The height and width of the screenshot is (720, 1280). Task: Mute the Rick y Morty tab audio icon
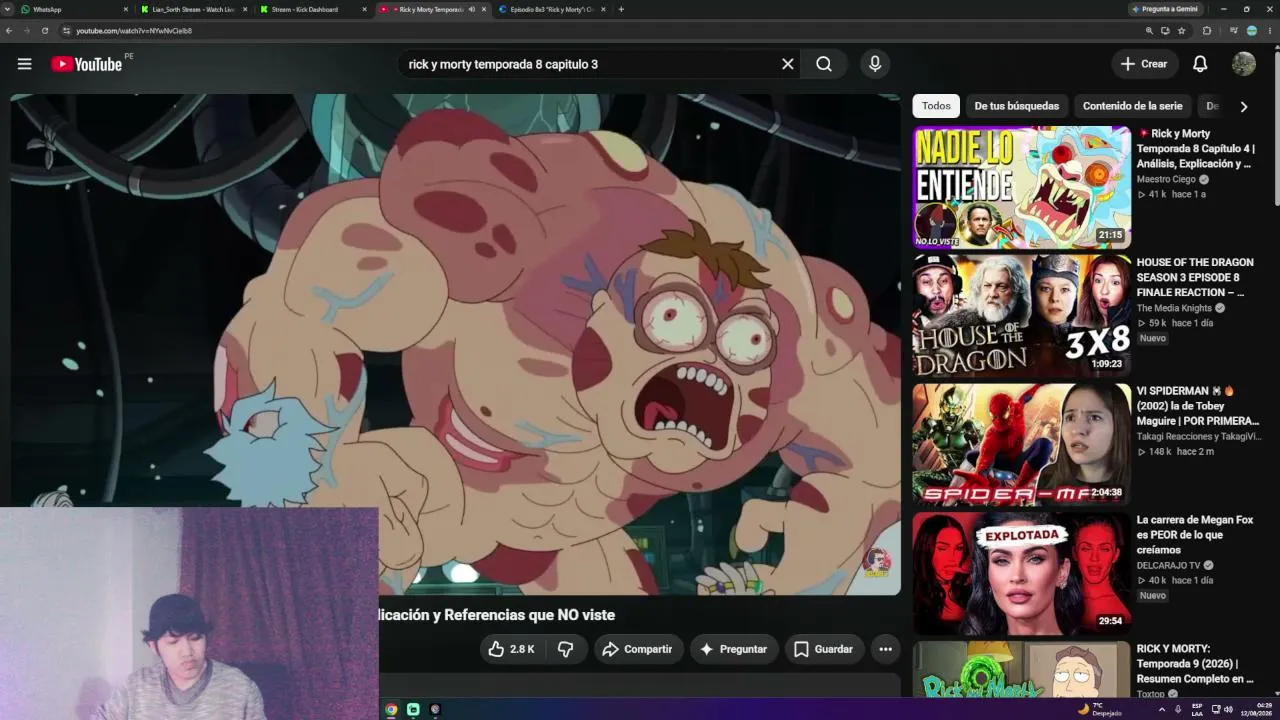coord(471,9)
